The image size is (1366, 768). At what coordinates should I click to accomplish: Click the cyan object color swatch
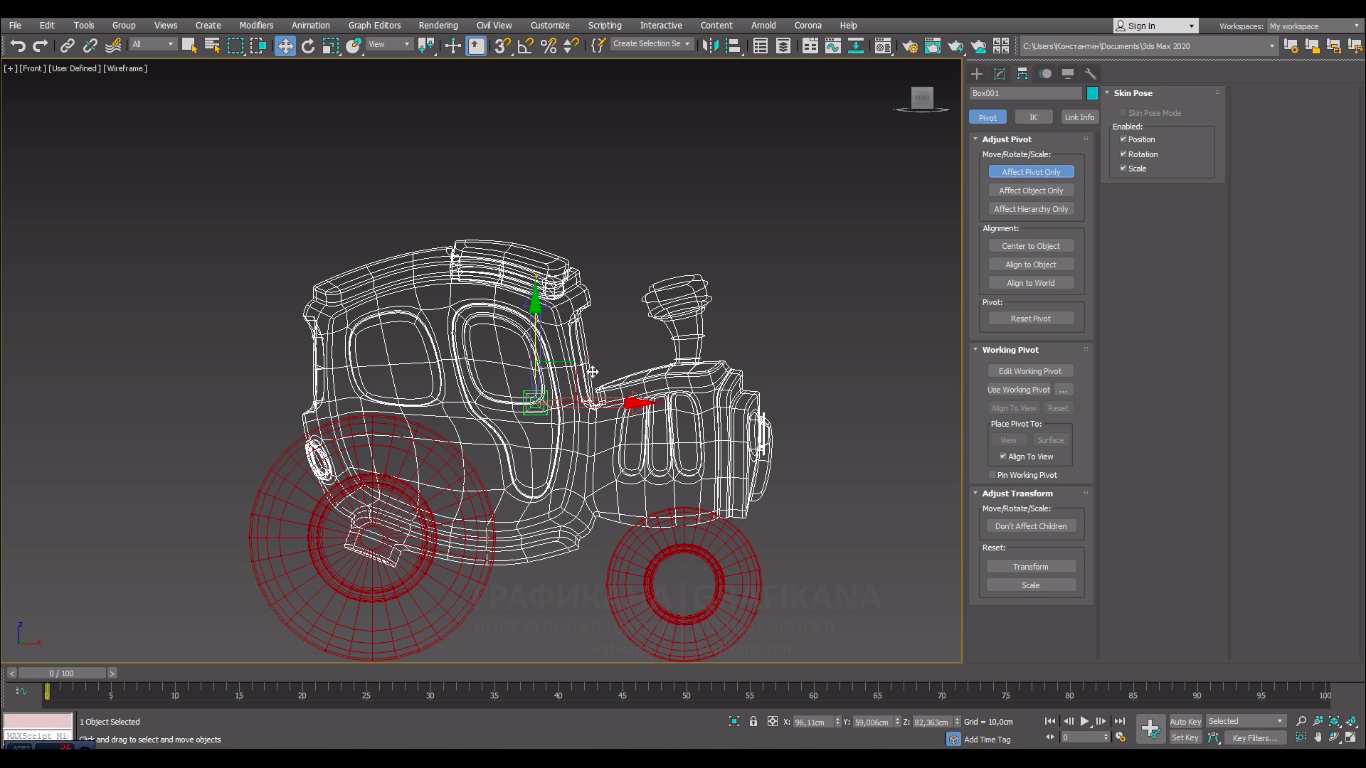1092,93
